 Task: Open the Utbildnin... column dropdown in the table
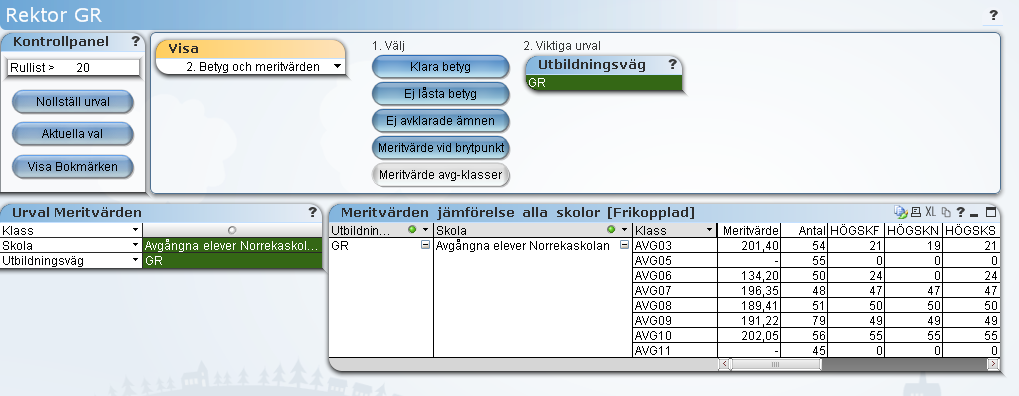tap(426, 230)
